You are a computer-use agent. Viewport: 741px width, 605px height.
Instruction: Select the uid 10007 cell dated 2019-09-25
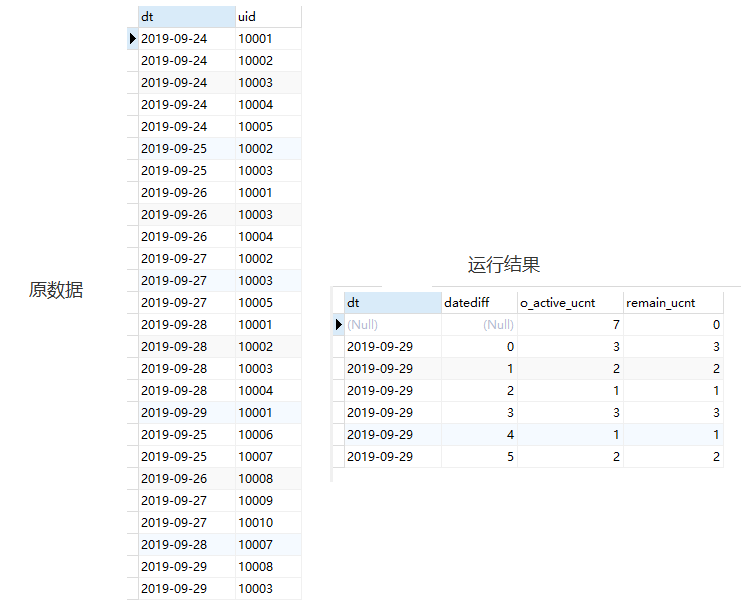tap(268, 457)
